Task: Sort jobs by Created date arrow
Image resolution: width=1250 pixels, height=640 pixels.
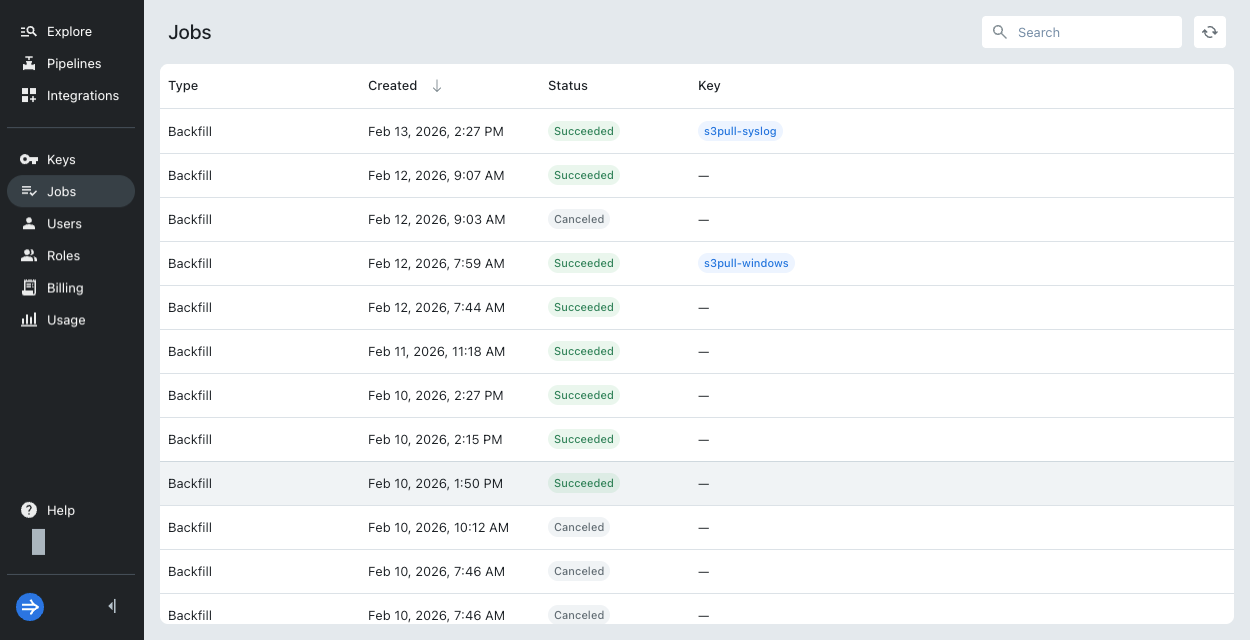Action: (436, 85)
